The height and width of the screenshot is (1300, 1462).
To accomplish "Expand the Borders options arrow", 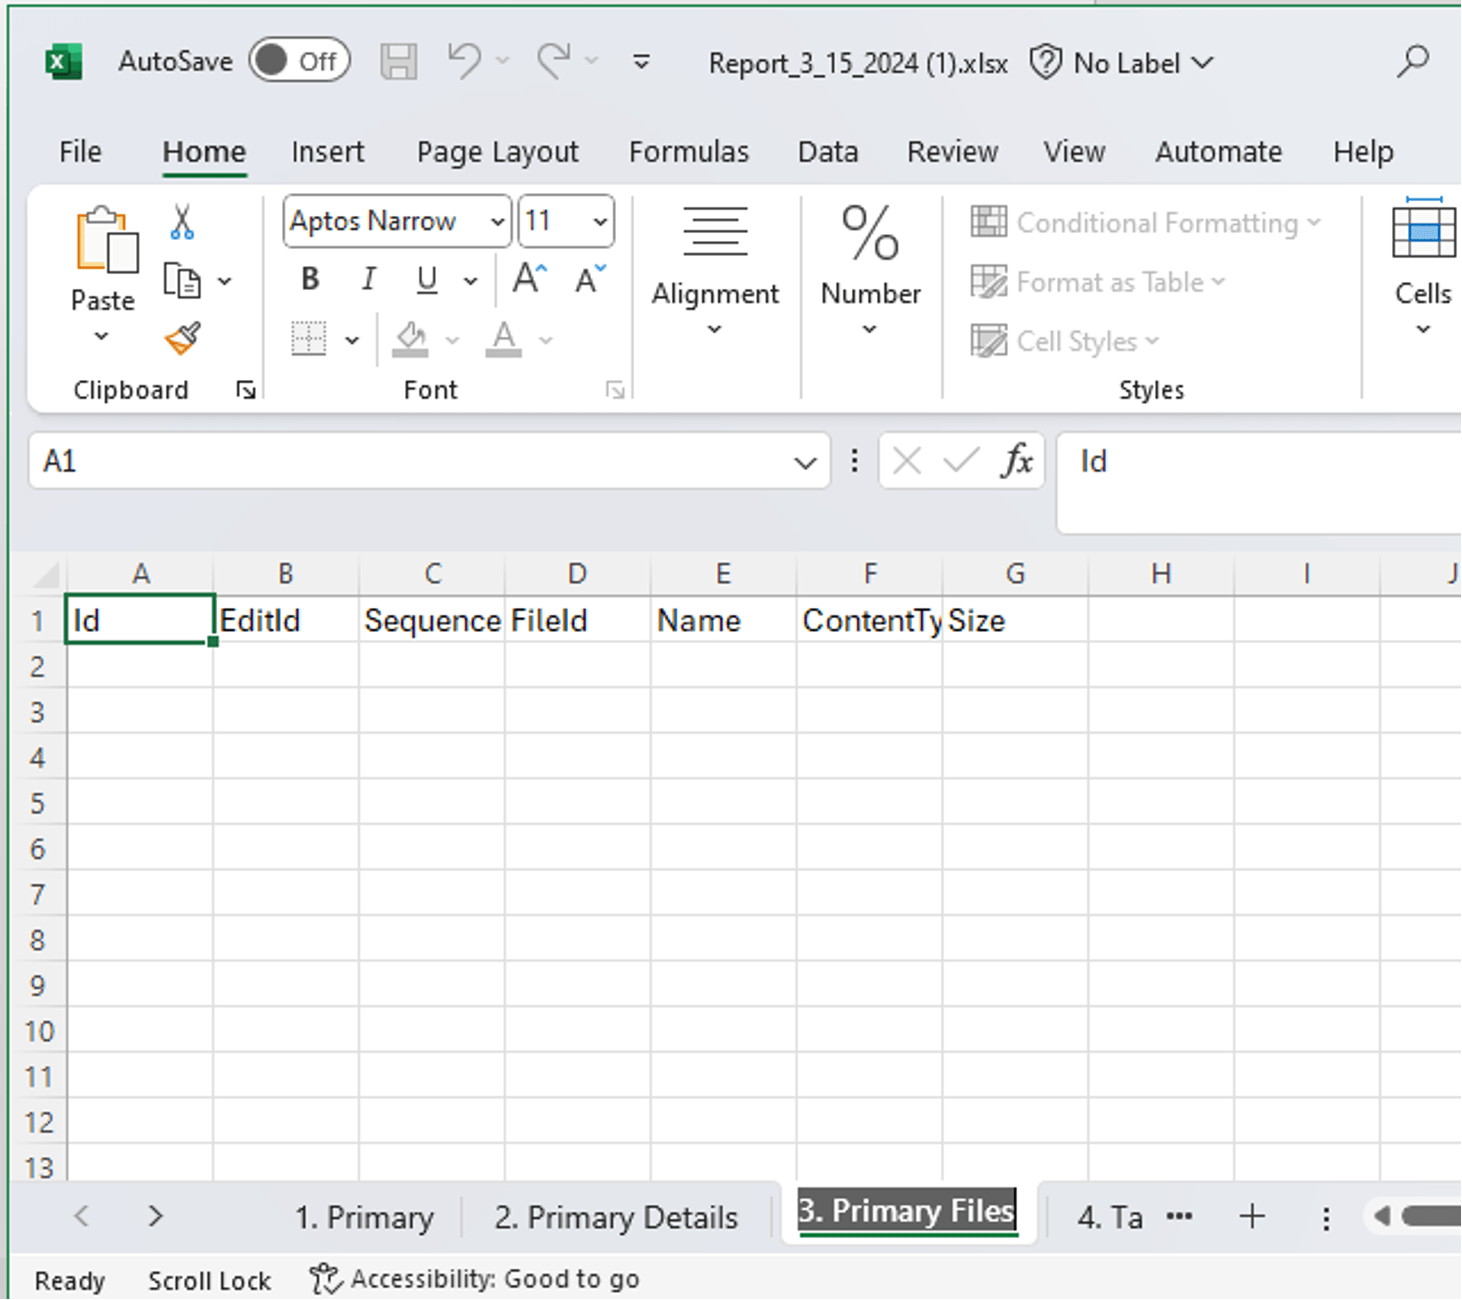I will pos(352,341).
